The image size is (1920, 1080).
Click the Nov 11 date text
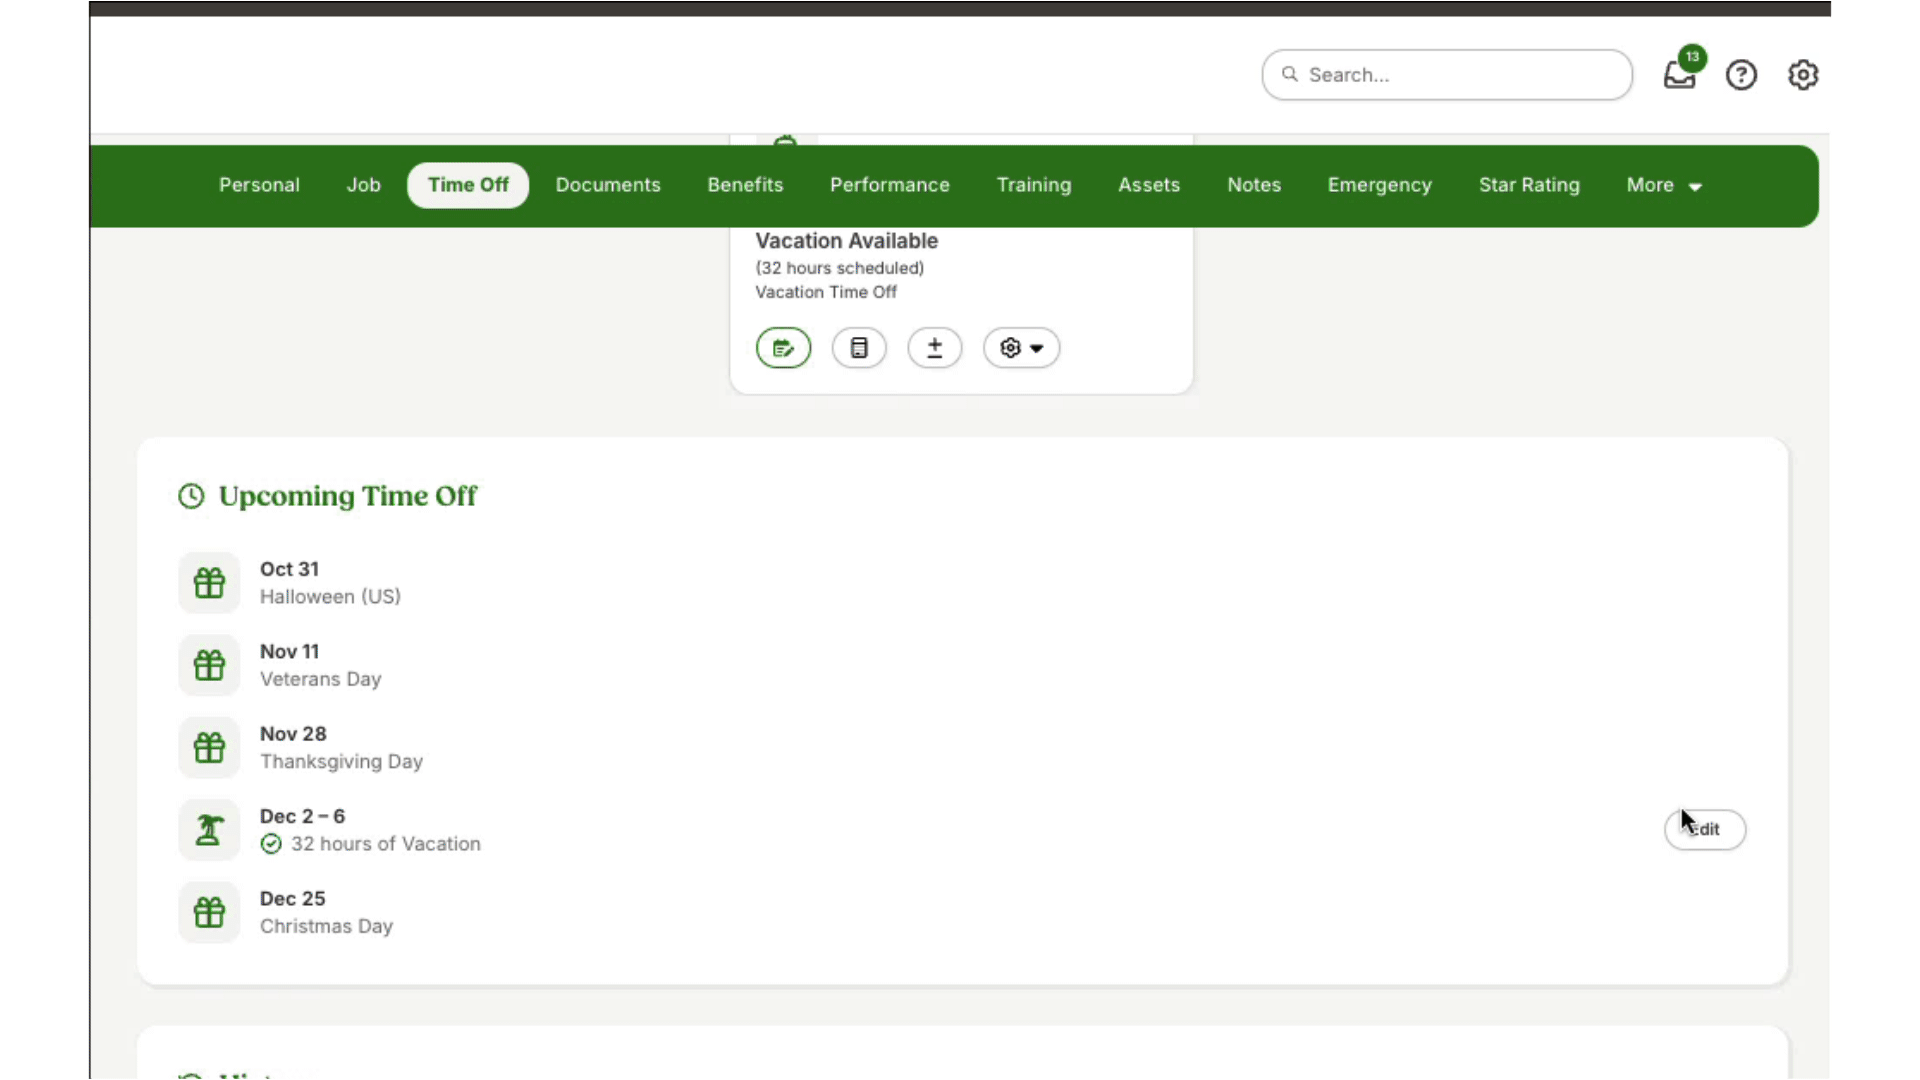pos(290,652)
